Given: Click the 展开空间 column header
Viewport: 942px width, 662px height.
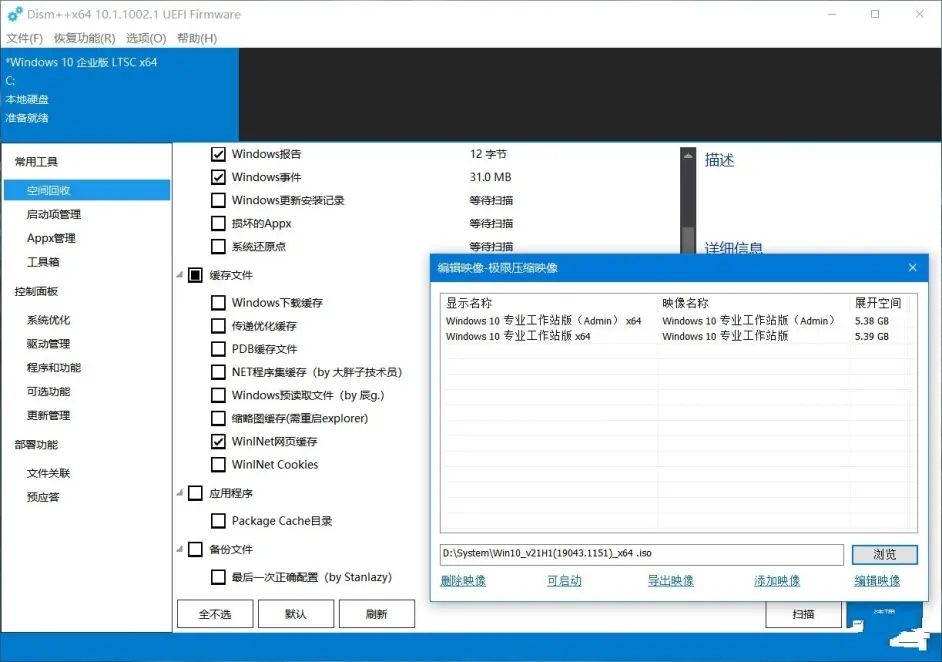Looking at the screenshot, I should pos(878,303).
